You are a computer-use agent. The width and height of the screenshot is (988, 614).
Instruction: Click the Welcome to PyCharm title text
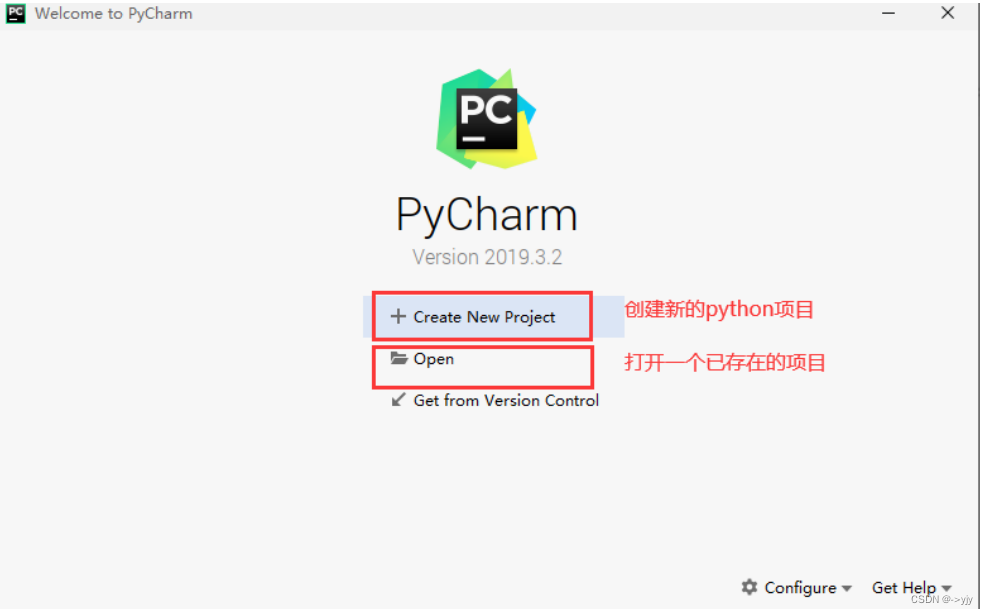tap(113, 14)
